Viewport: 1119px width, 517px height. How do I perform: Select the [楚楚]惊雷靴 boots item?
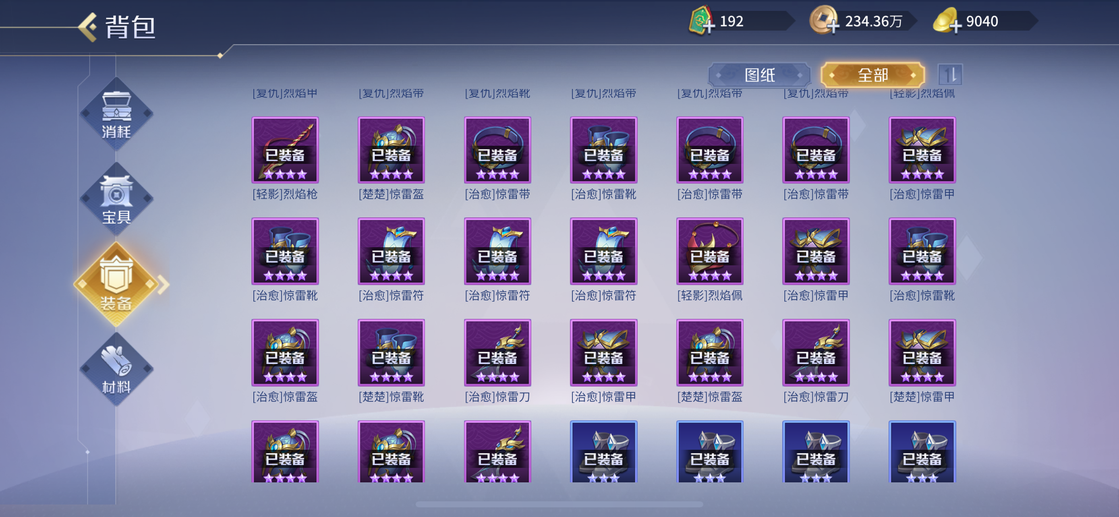click(x=391, y=353)
